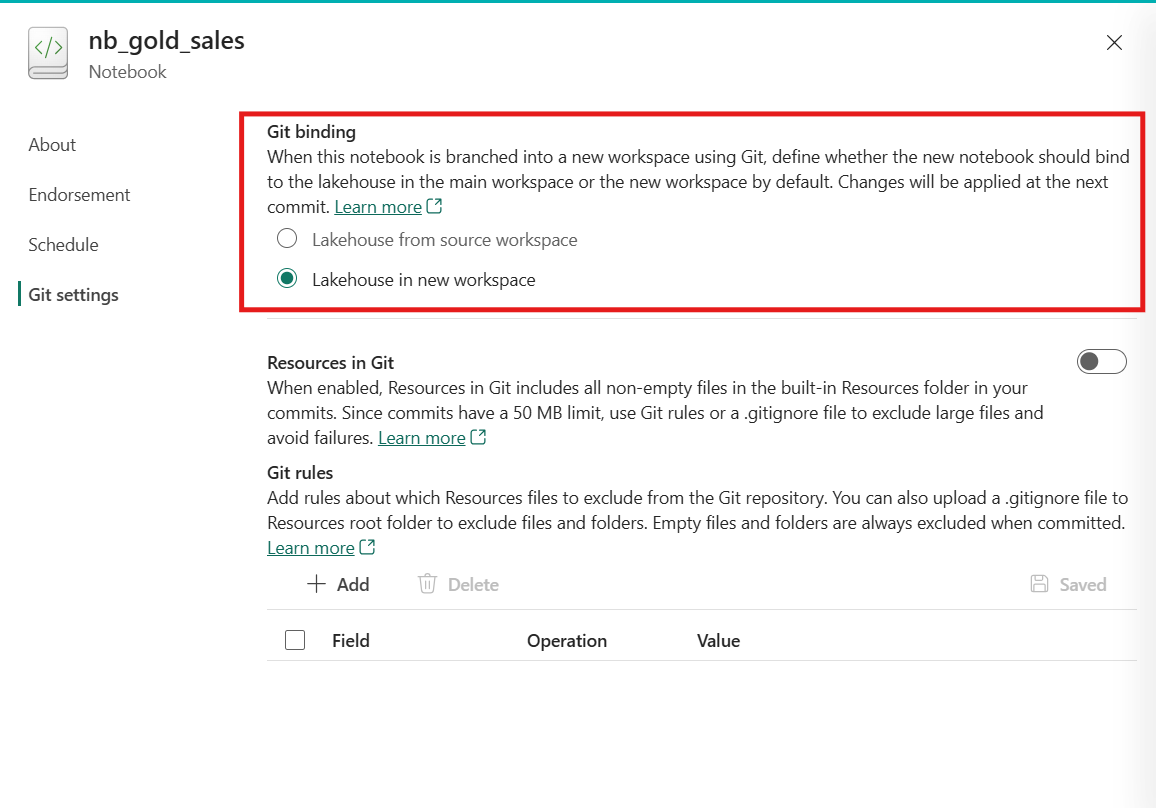Click the nb_gold_sales title text
Image resolution: width=1156 pixels, height=808 pixels.
coord(167,41)
